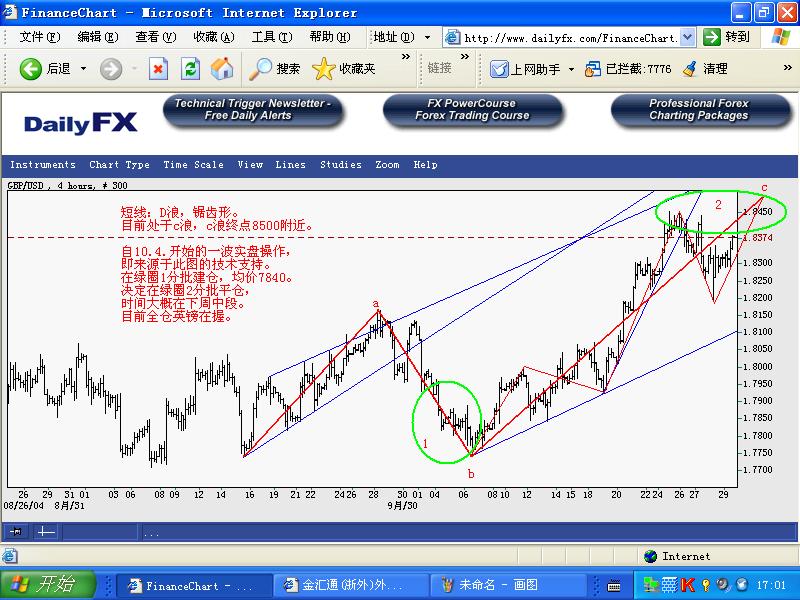Open the 编辑(E) menu
Screen dimensions: 800x600
point(97,37)
